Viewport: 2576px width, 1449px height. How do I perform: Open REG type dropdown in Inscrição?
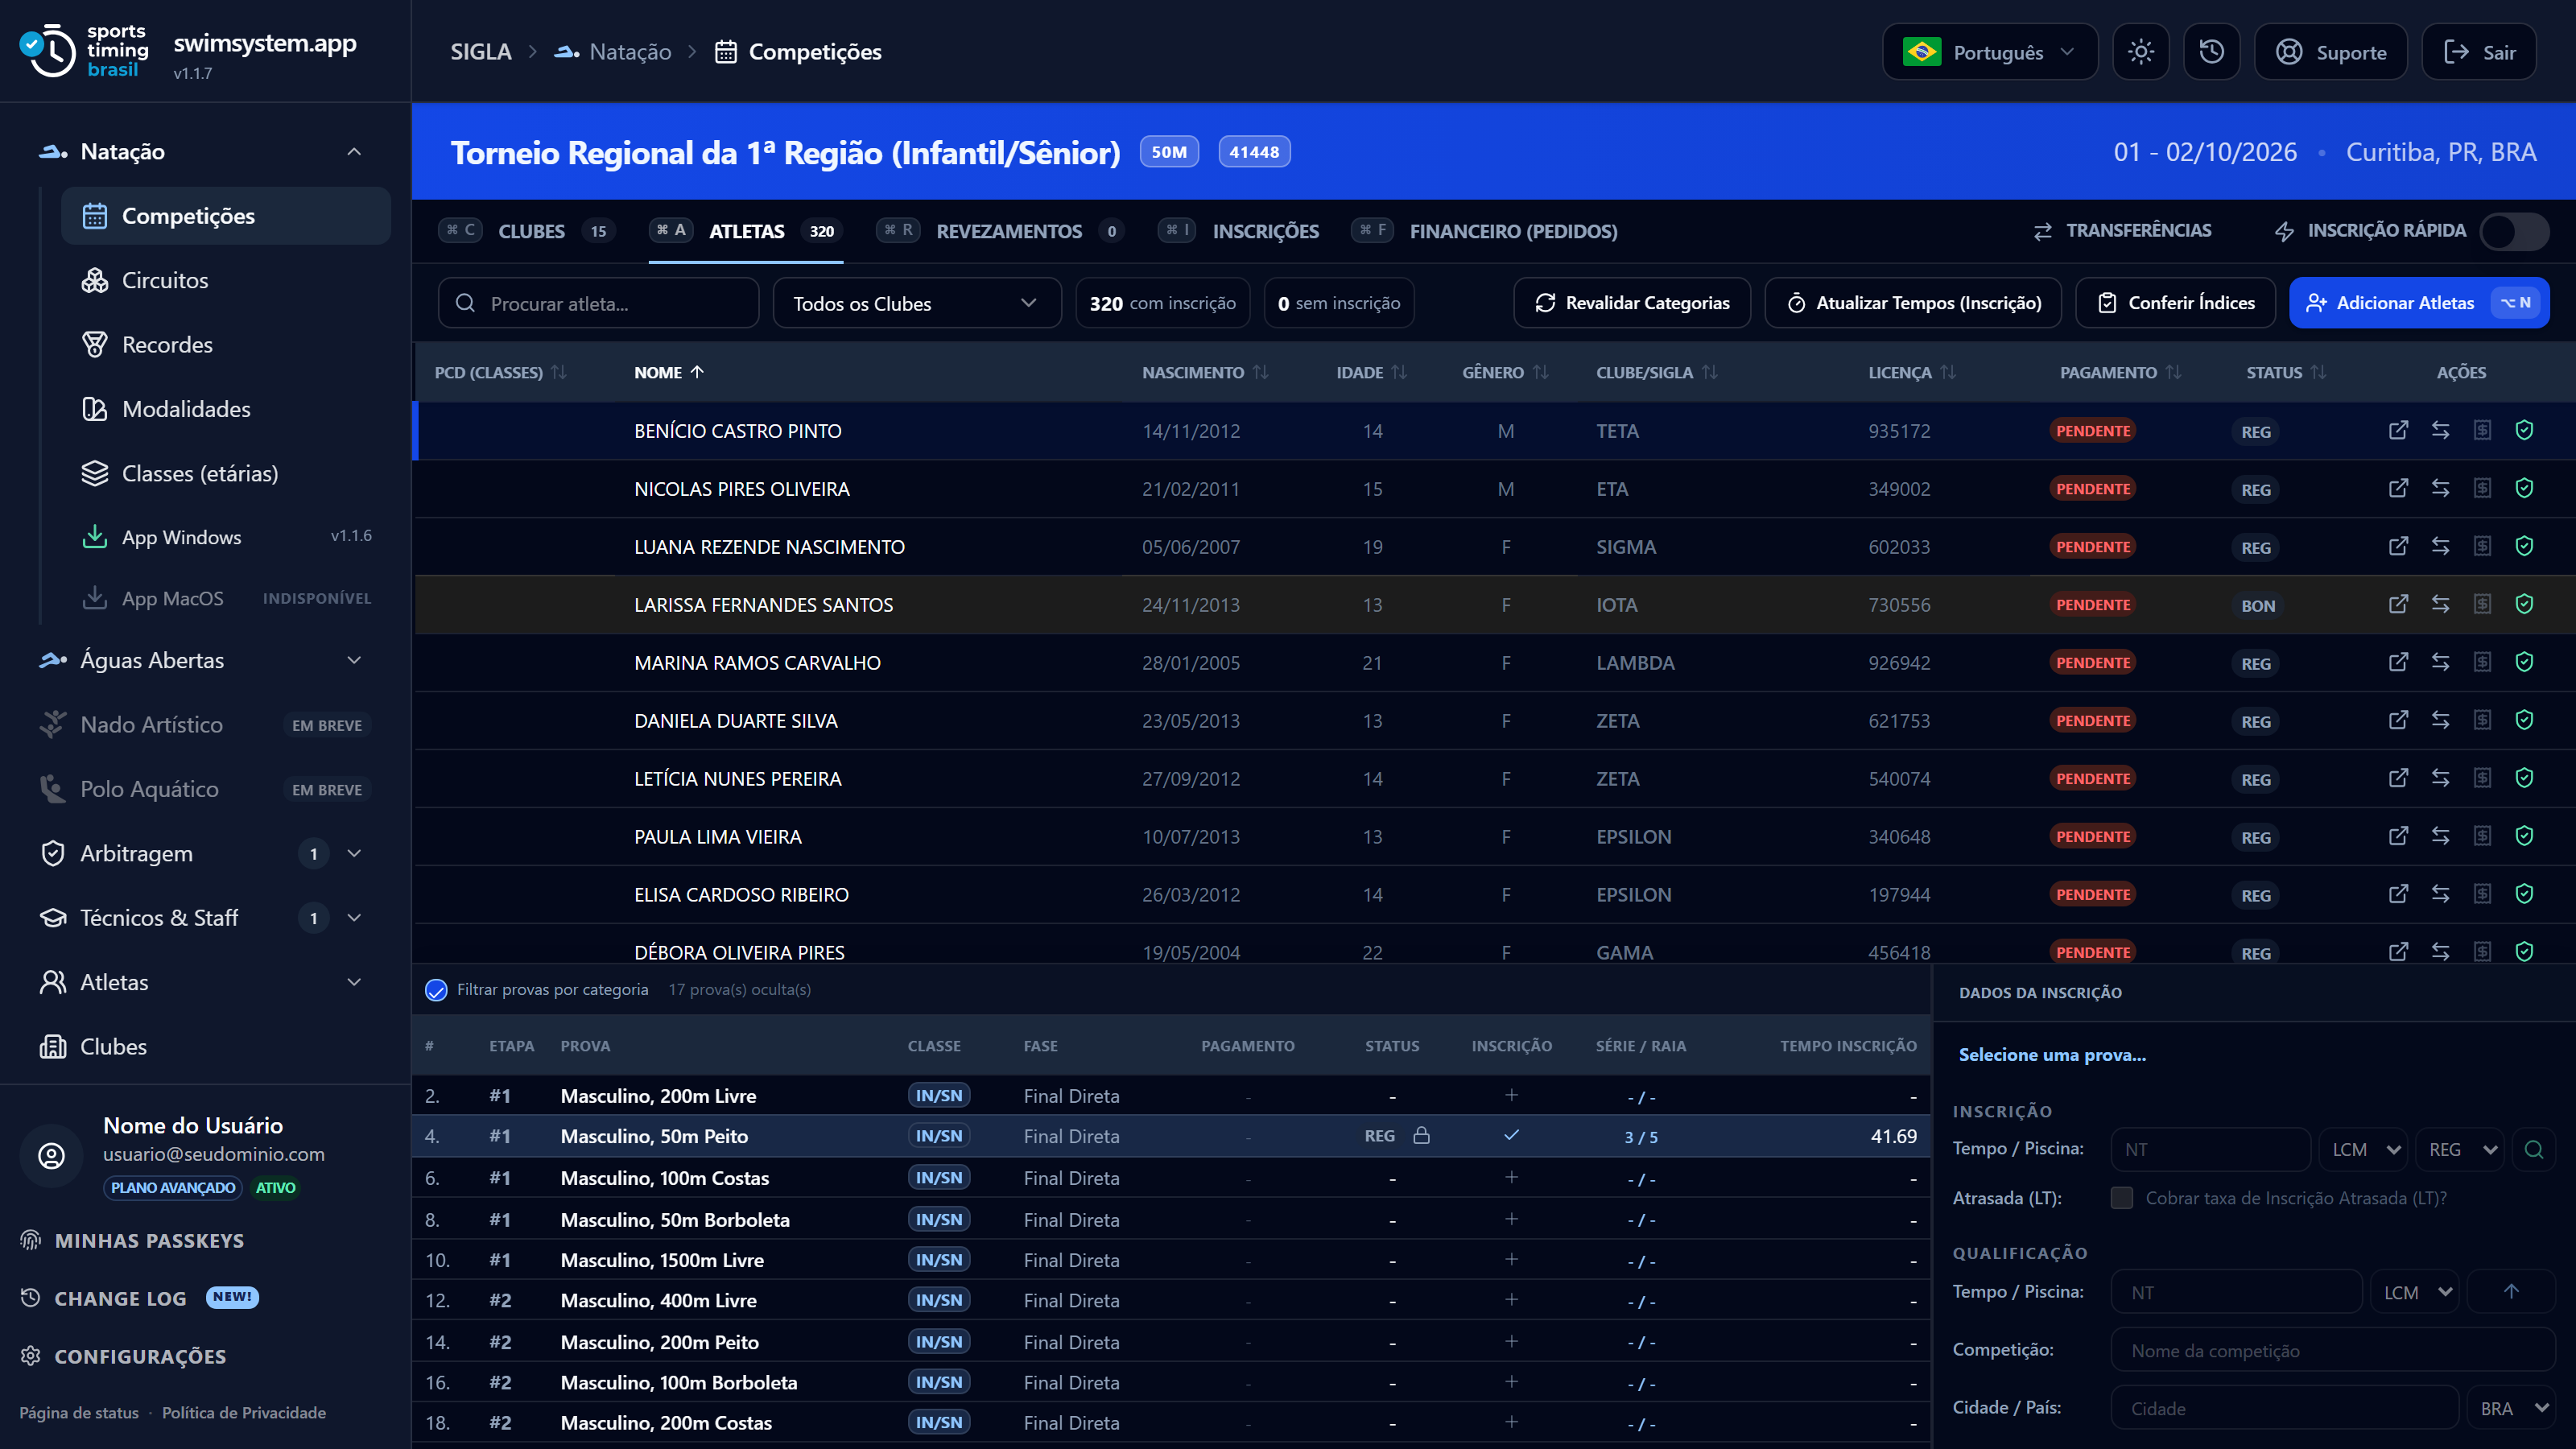pos(2459,1149)
